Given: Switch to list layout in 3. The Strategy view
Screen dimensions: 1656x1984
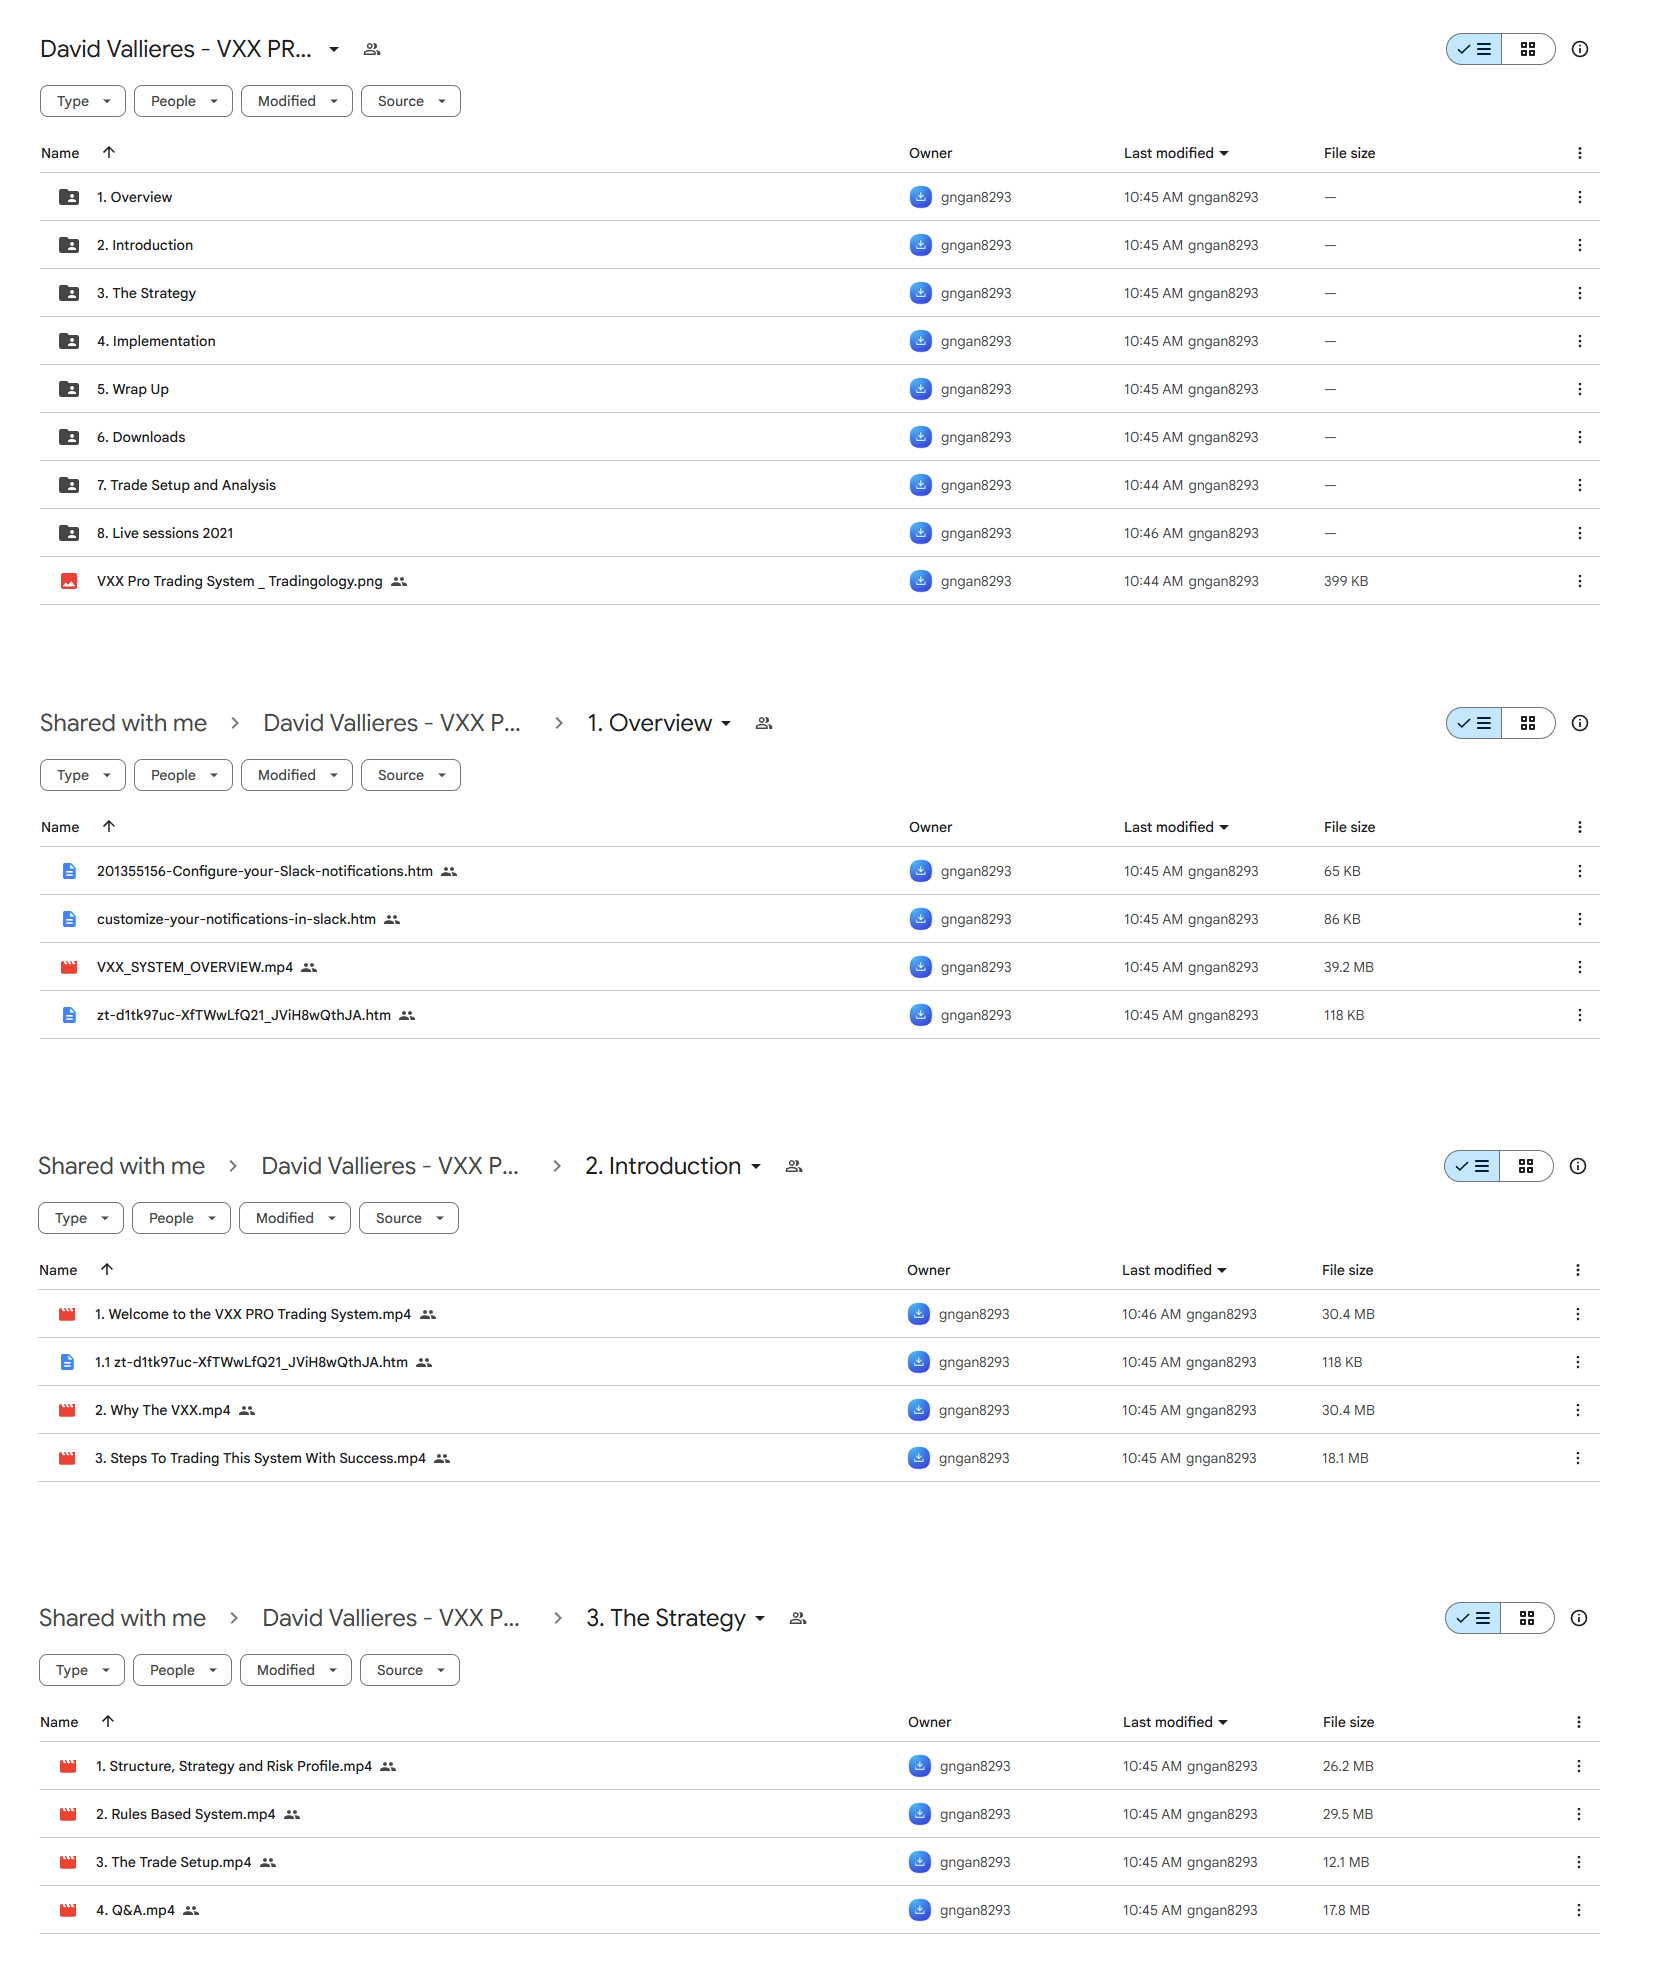Looking at the screenshot, I should 1473,1618.
